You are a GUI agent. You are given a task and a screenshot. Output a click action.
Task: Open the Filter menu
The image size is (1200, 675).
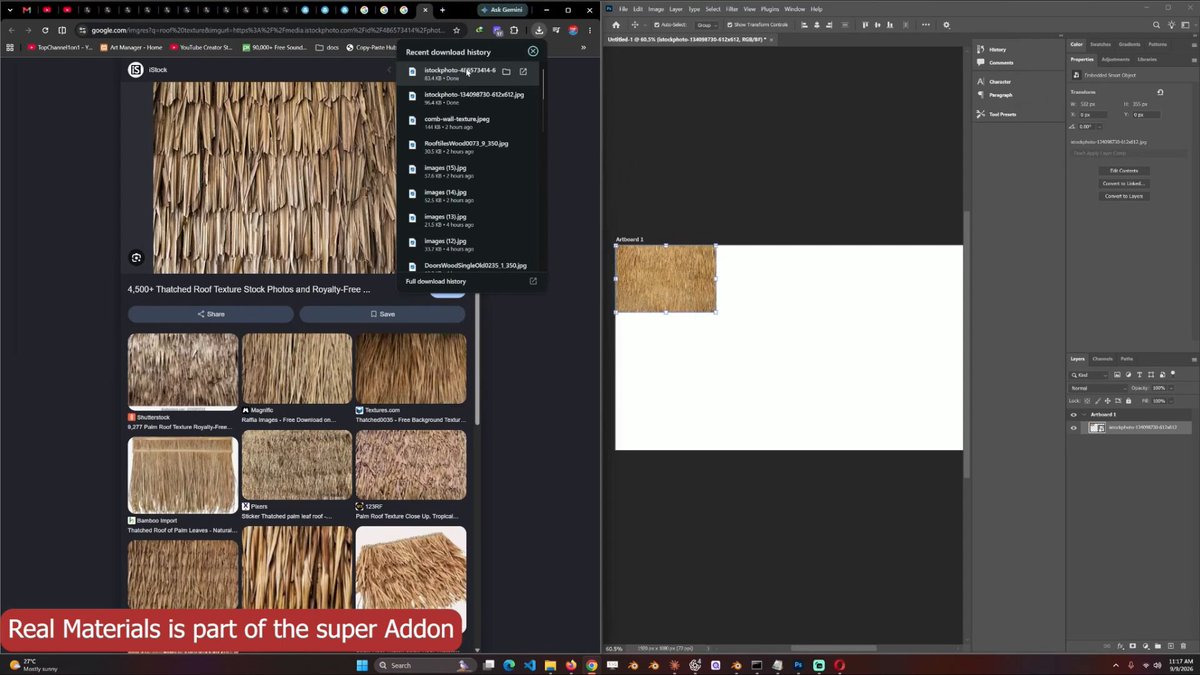[x=732, y=9]
